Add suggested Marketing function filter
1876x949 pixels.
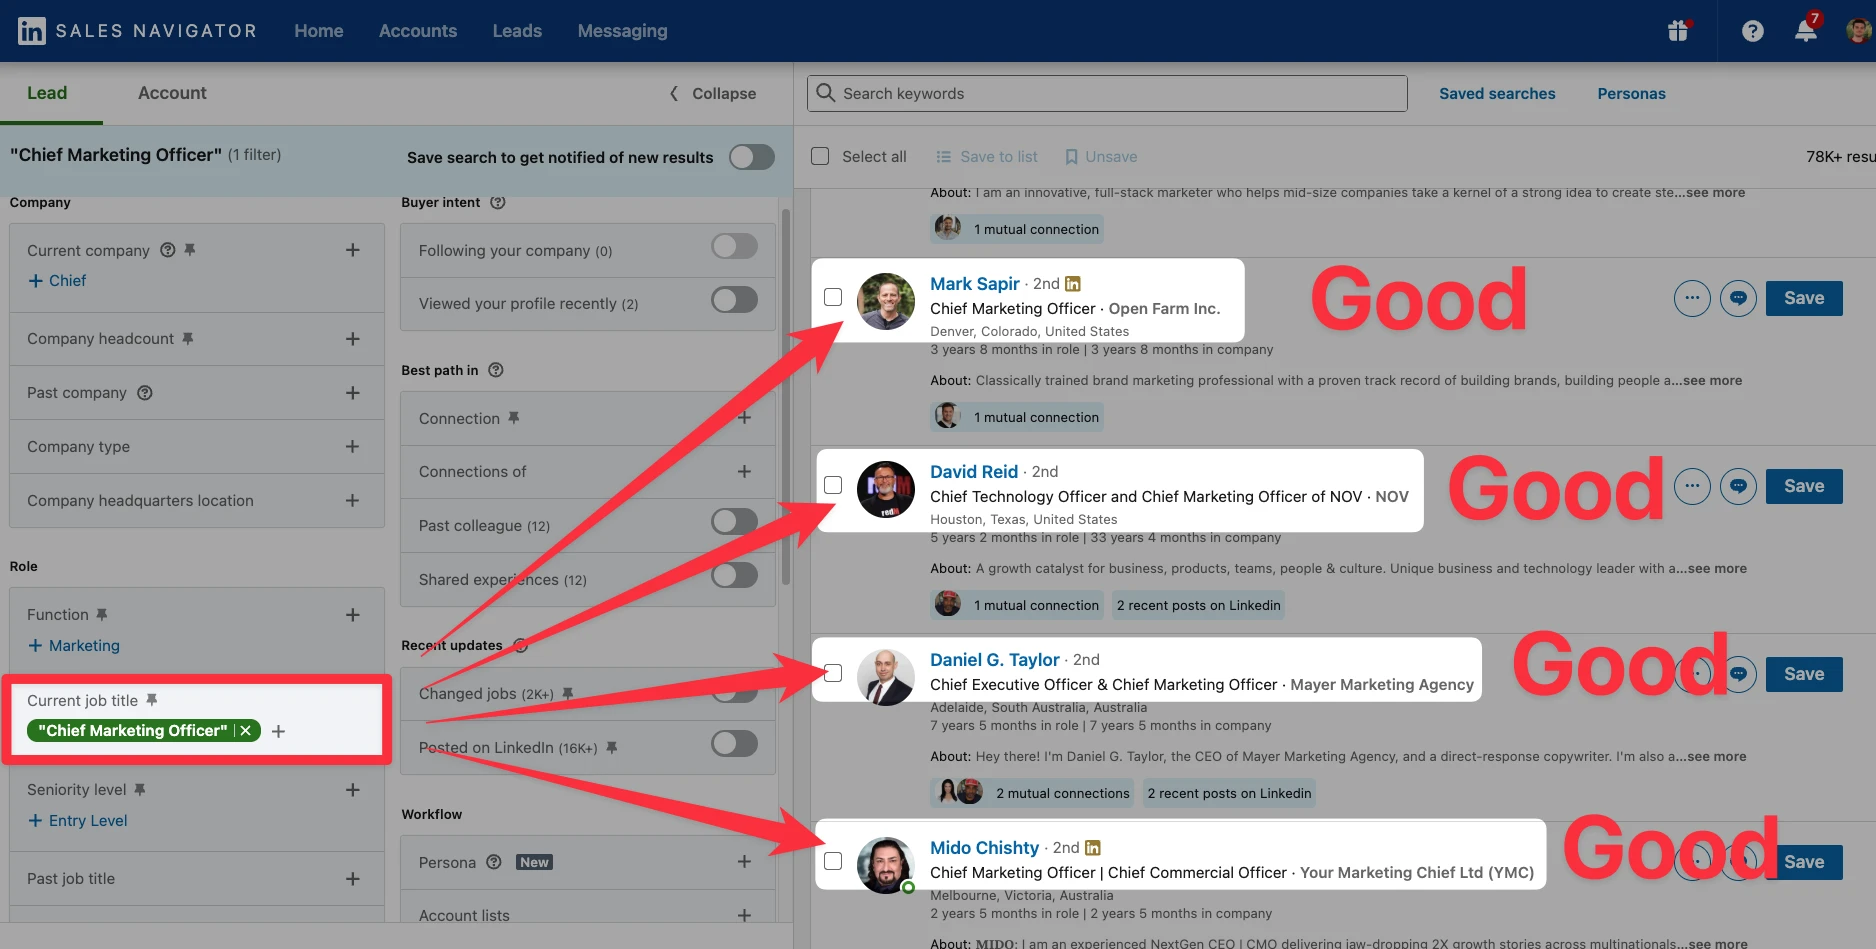click(74, 646)
